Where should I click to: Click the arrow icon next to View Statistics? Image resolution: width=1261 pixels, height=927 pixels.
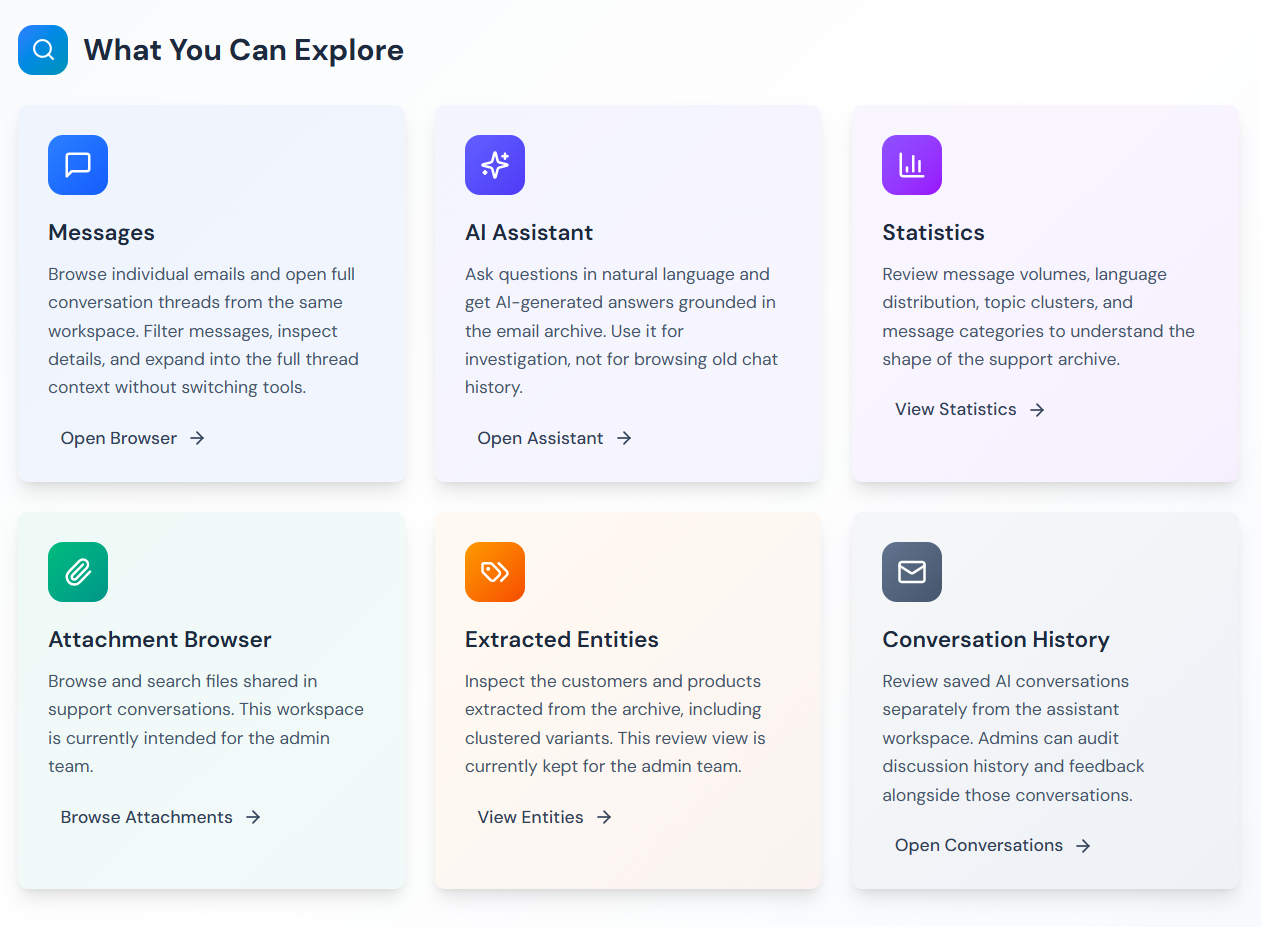pos(1037,410)
